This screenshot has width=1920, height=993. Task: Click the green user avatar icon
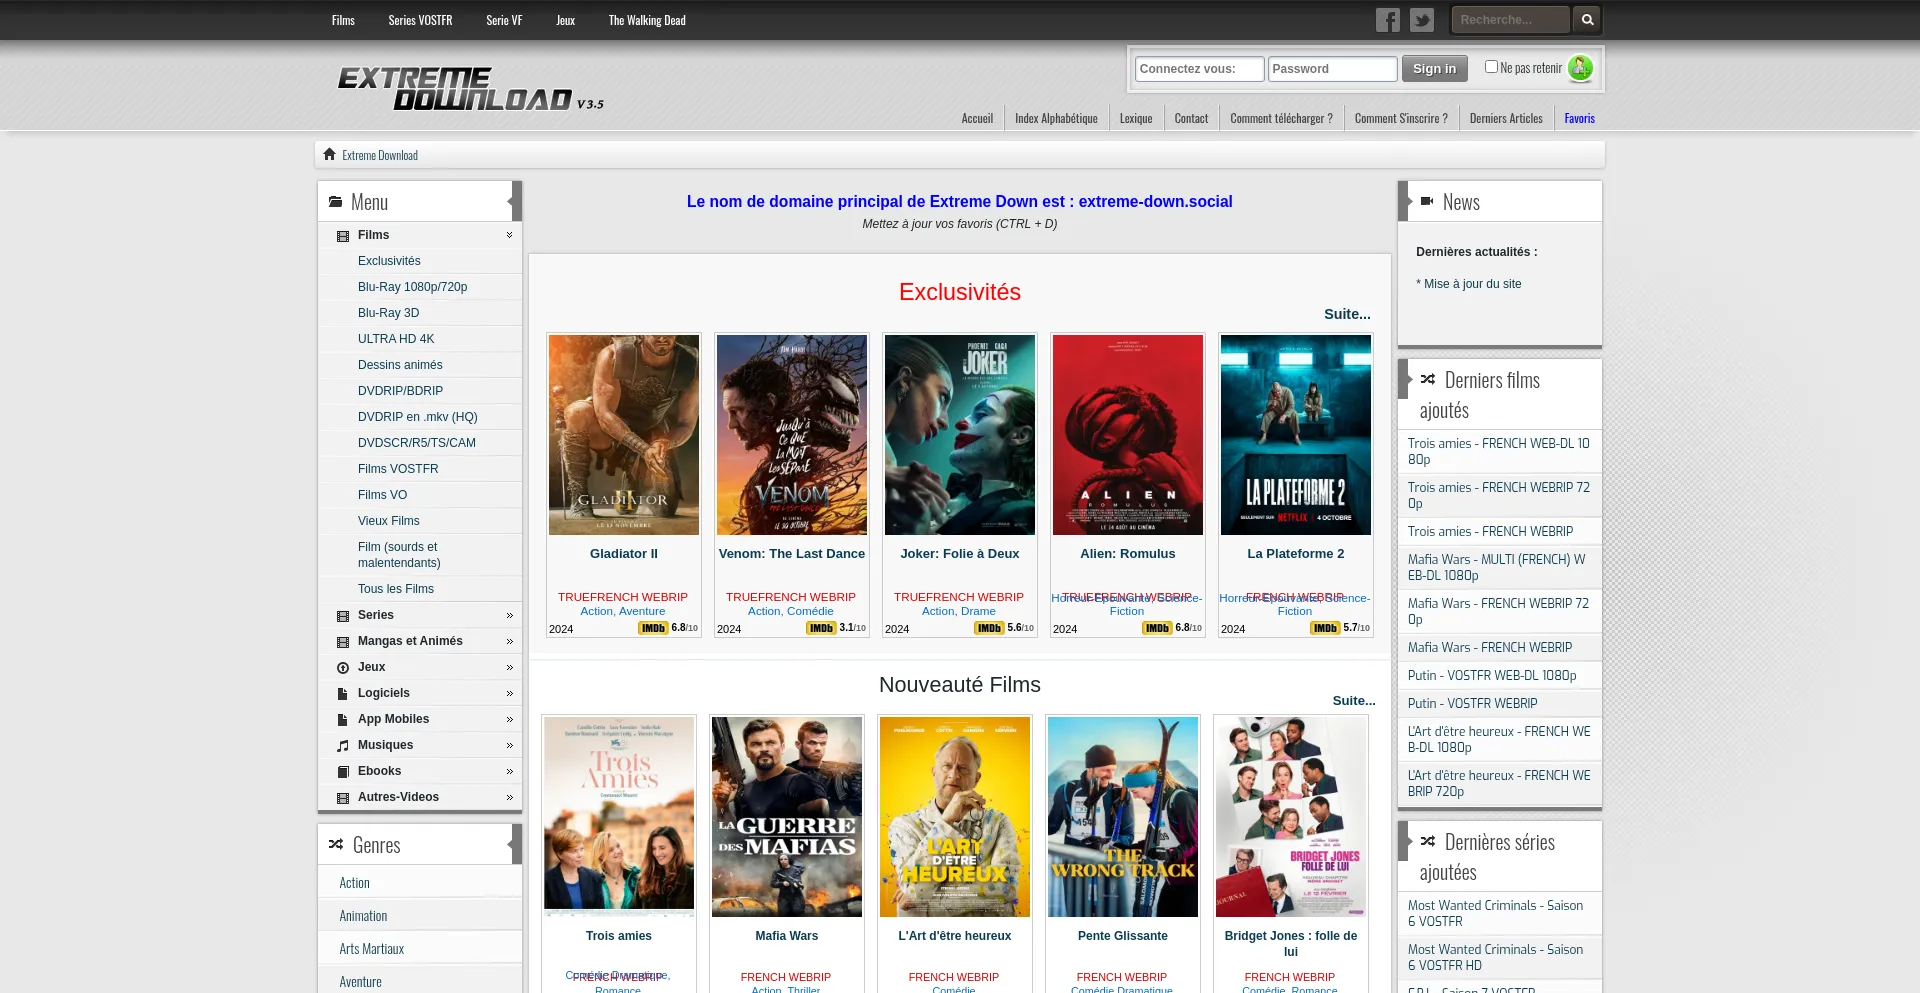1580,68
